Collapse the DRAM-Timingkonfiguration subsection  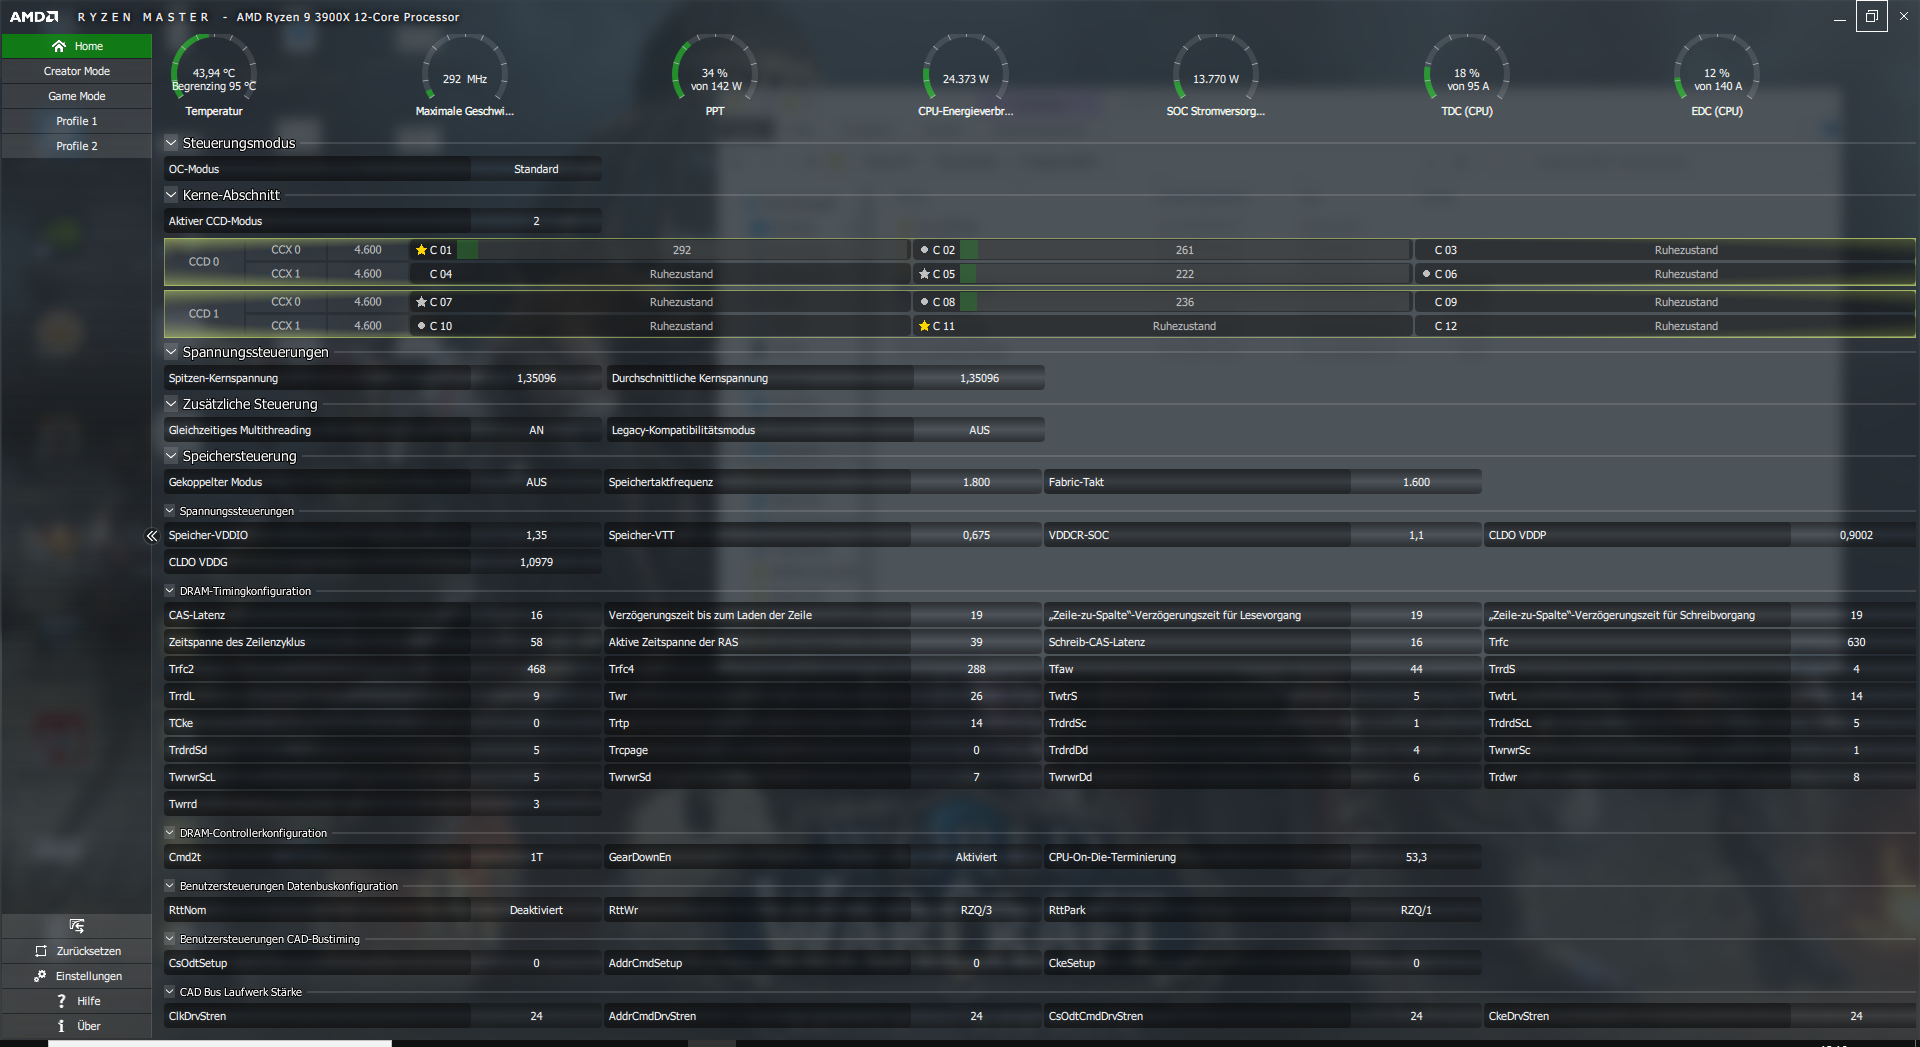pyautogui.click(x=170, y=591)
